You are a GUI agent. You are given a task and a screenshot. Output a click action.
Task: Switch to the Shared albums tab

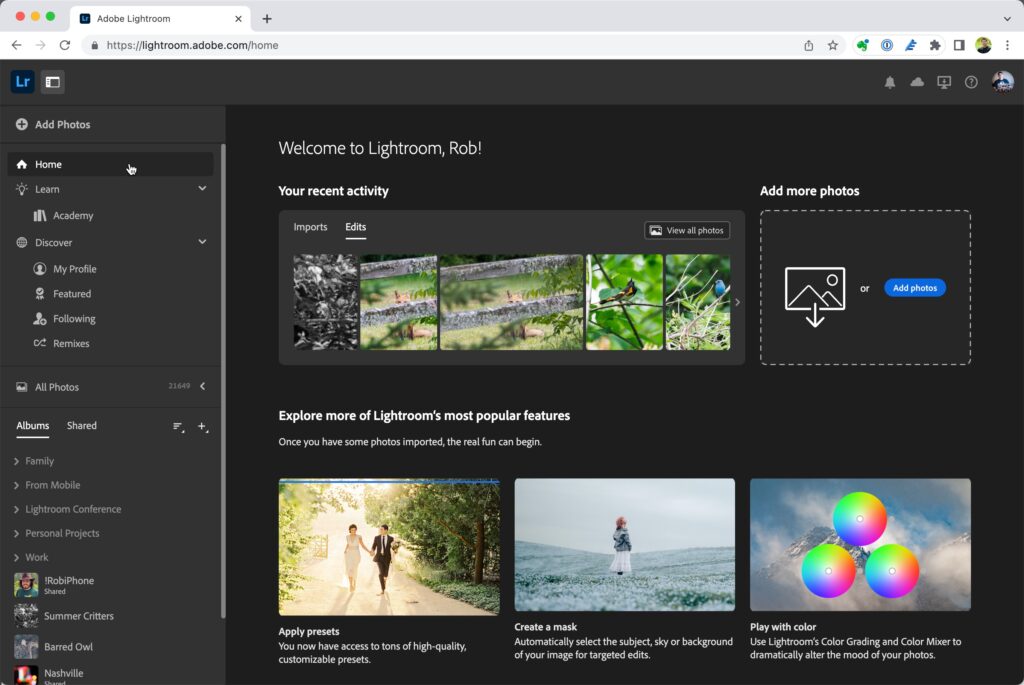click(x=82, y=426)
